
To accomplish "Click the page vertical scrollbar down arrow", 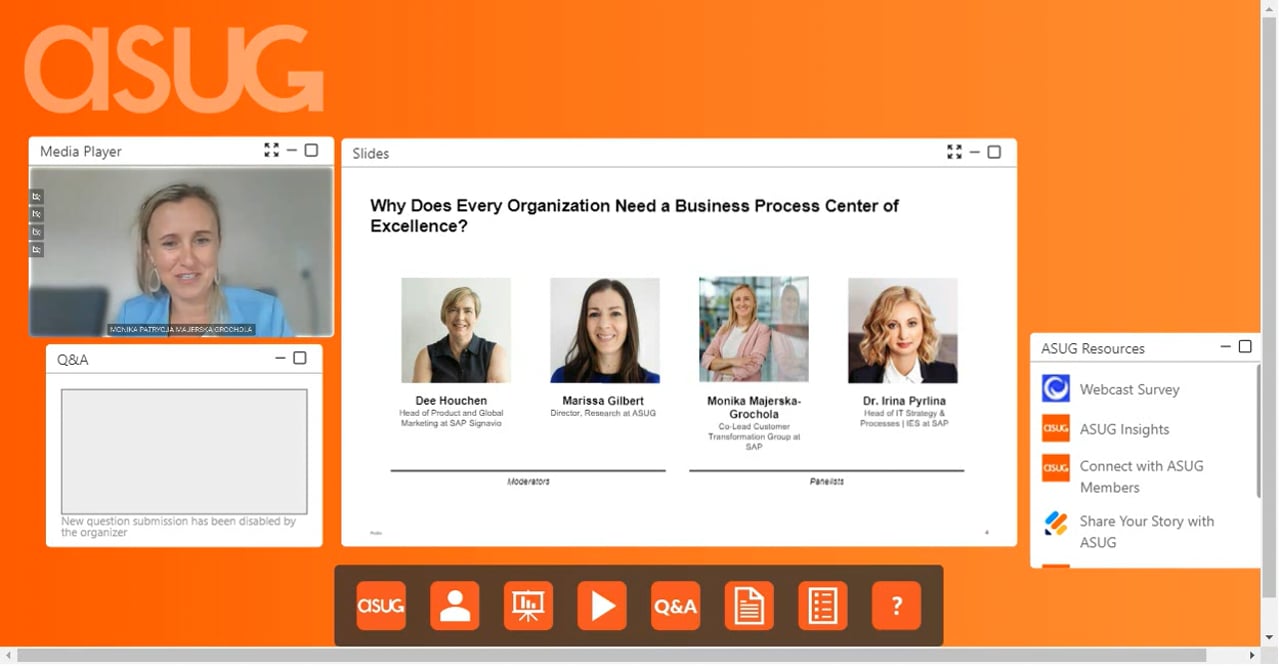I will pyautogui.click(x=1269, y=637).
